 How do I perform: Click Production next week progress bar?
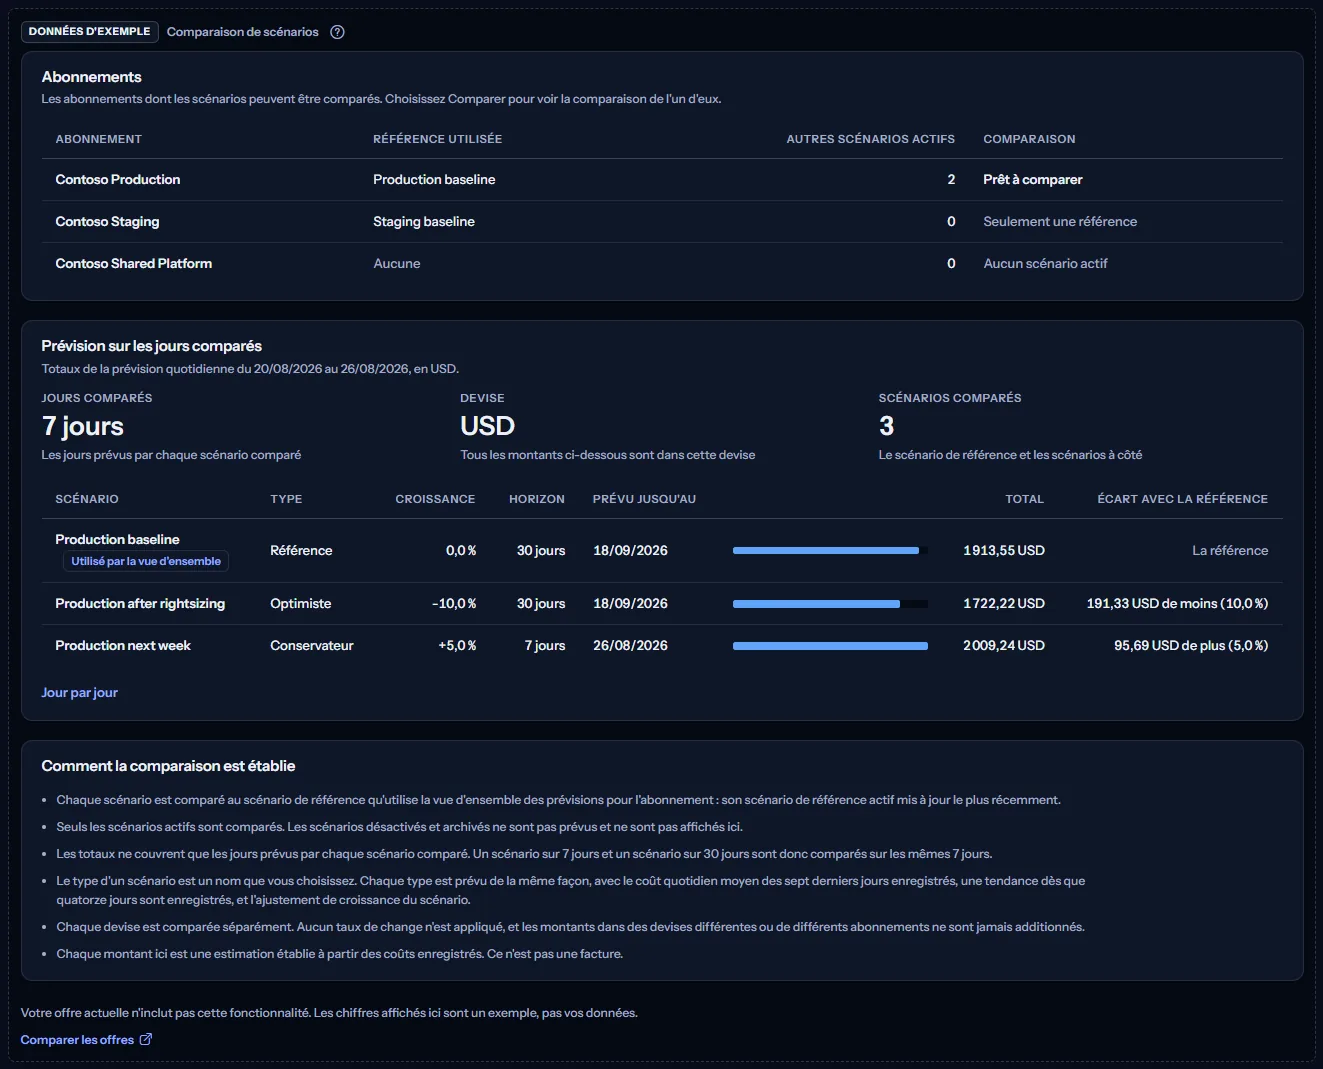[830, 645]
